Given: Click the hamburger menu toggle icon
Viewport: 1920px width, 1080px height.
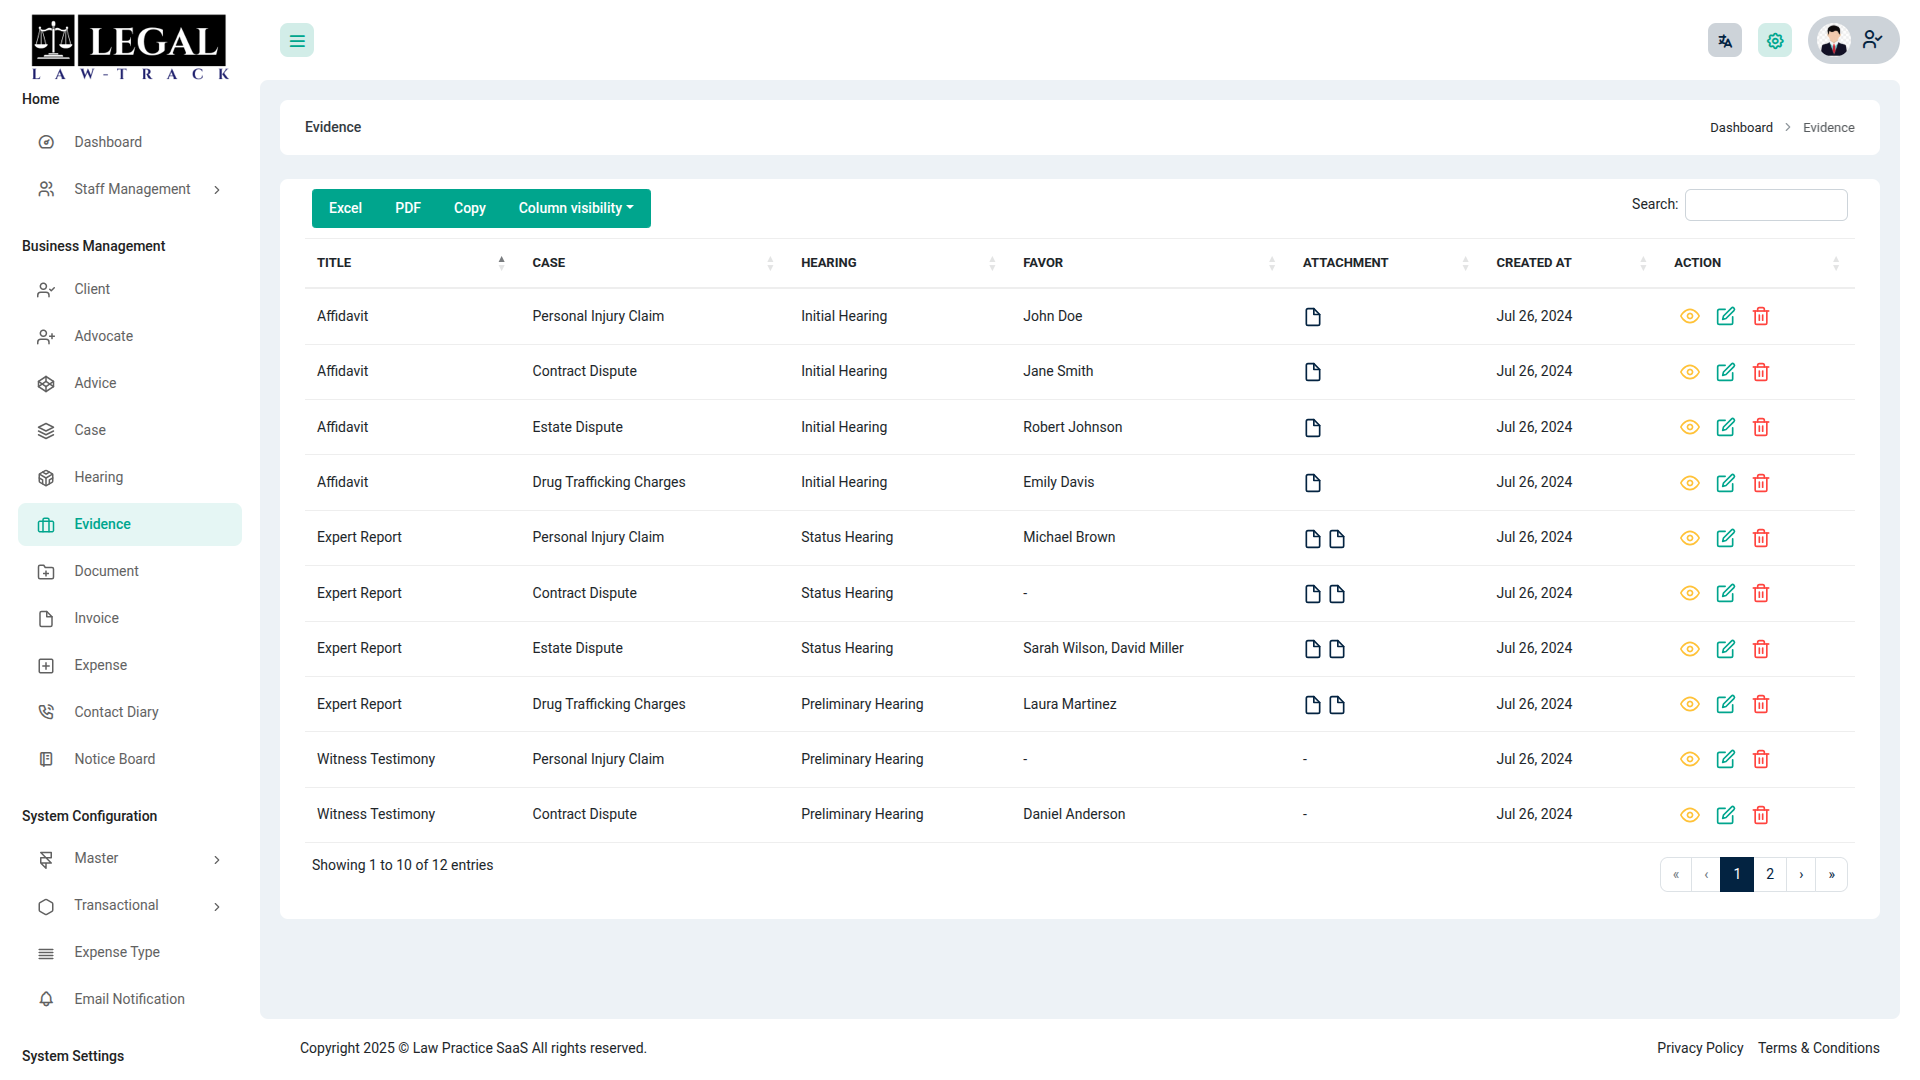Looking at the screenshot, I should (297, 41).
